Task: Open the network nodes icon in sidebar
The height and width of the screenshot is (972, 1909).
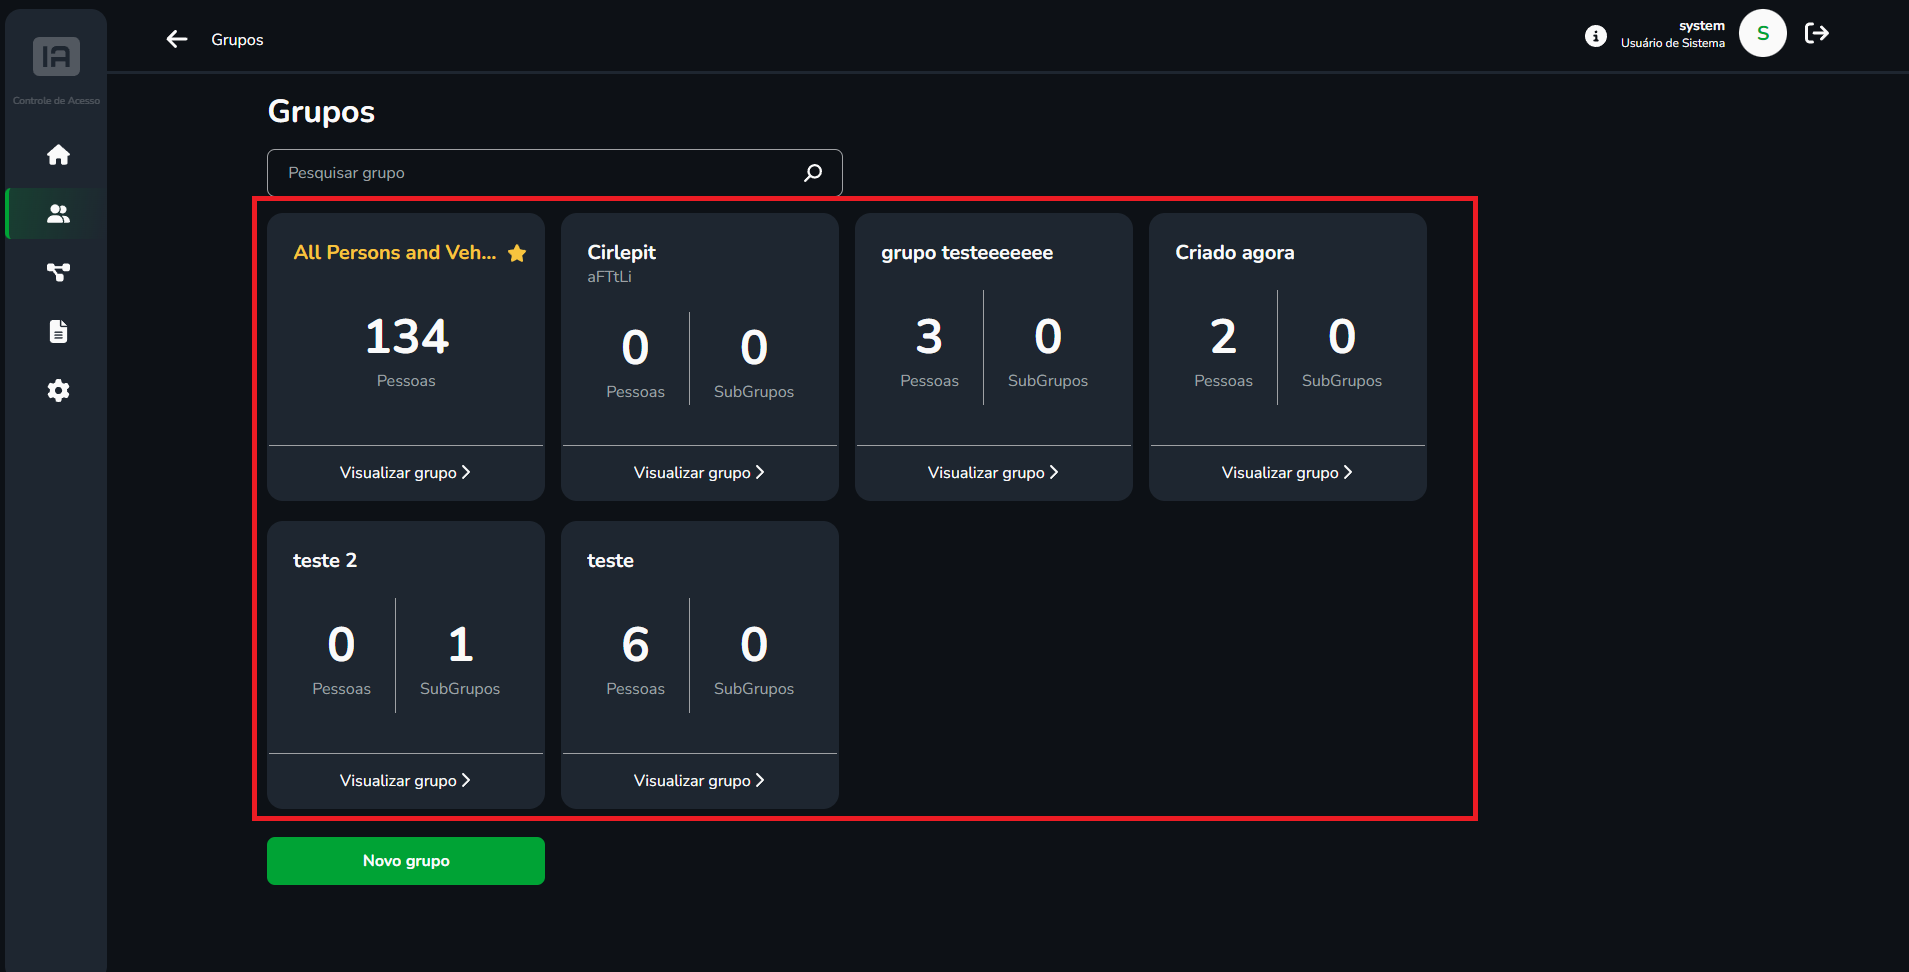Action: click(58, 272)
